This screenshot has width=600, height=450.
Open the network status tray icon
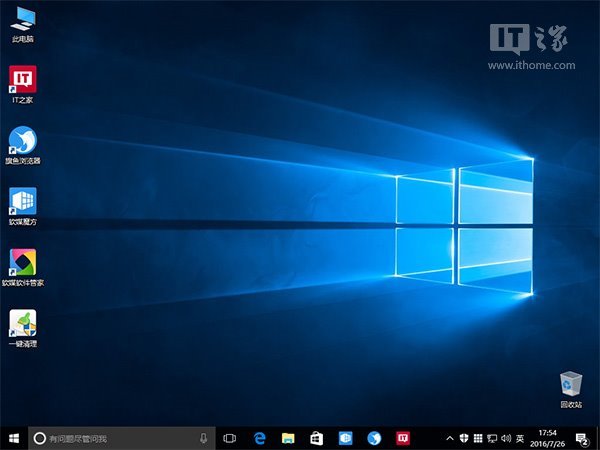coord(492,438)
